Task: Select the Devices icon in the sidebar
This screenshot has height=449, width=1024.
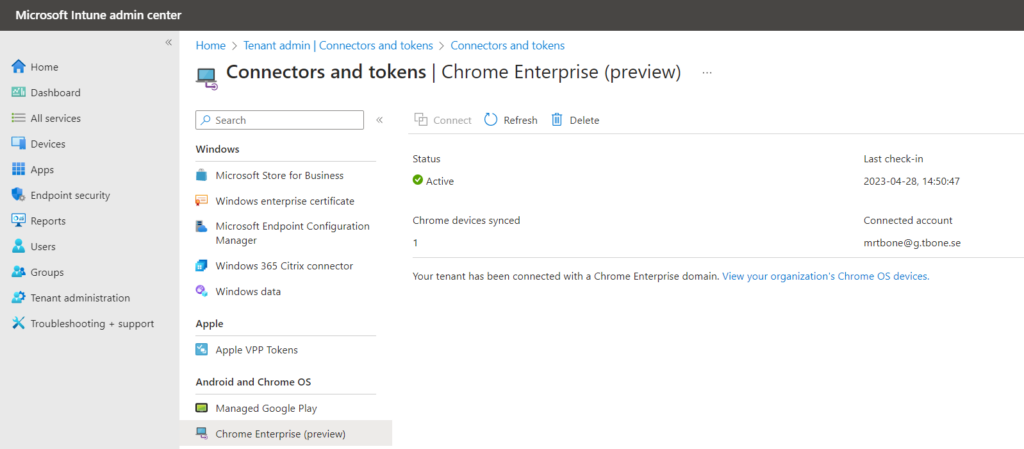Action: point(18,144)
